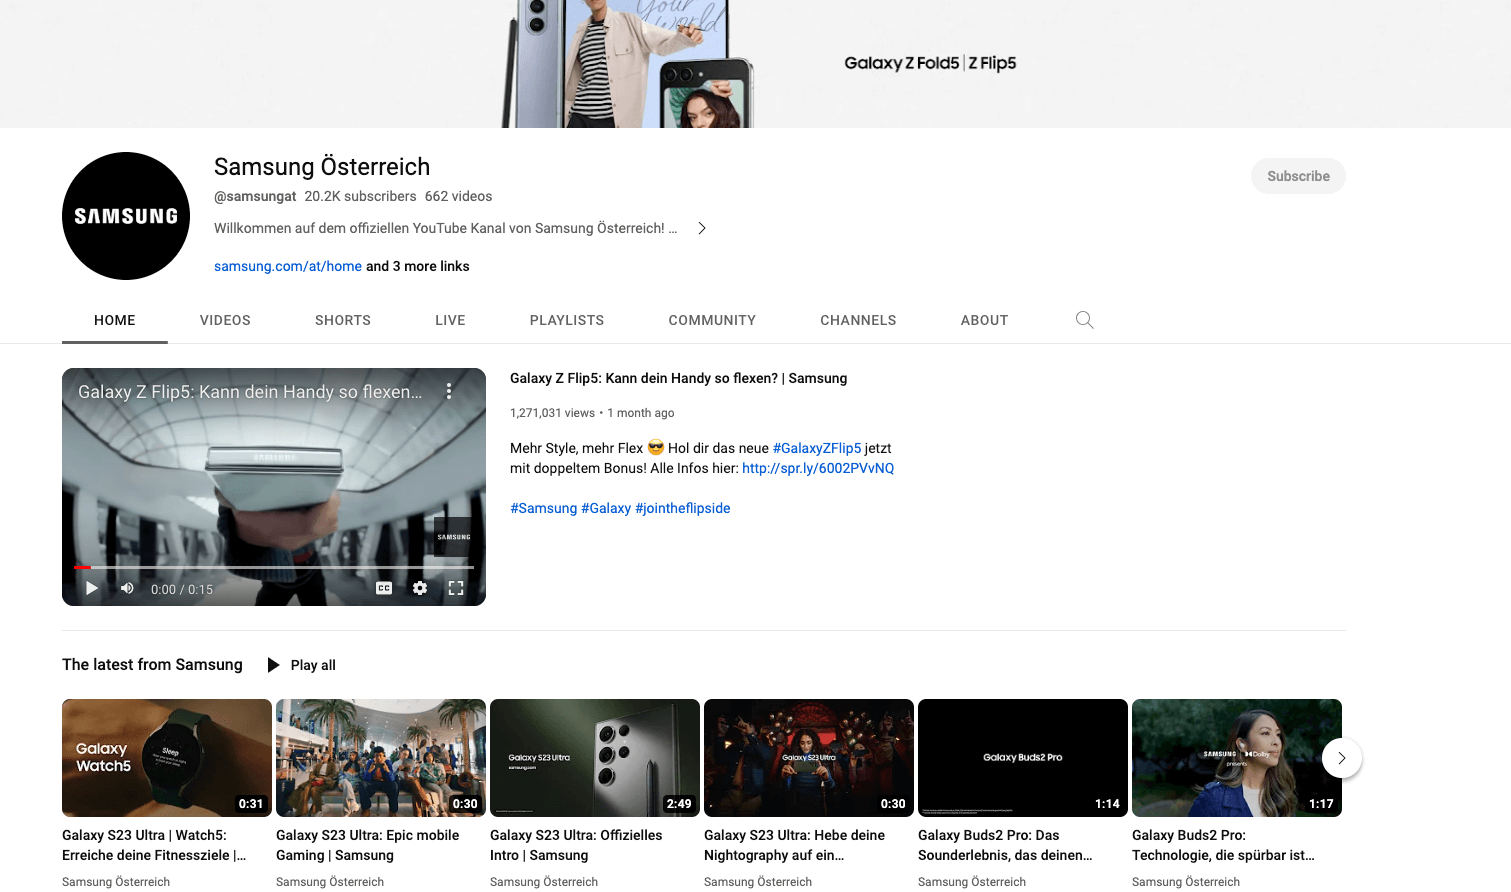Search the channel with magnifier icon
The height and width of the screenshot is (892, 1511).
(1084, 320)
